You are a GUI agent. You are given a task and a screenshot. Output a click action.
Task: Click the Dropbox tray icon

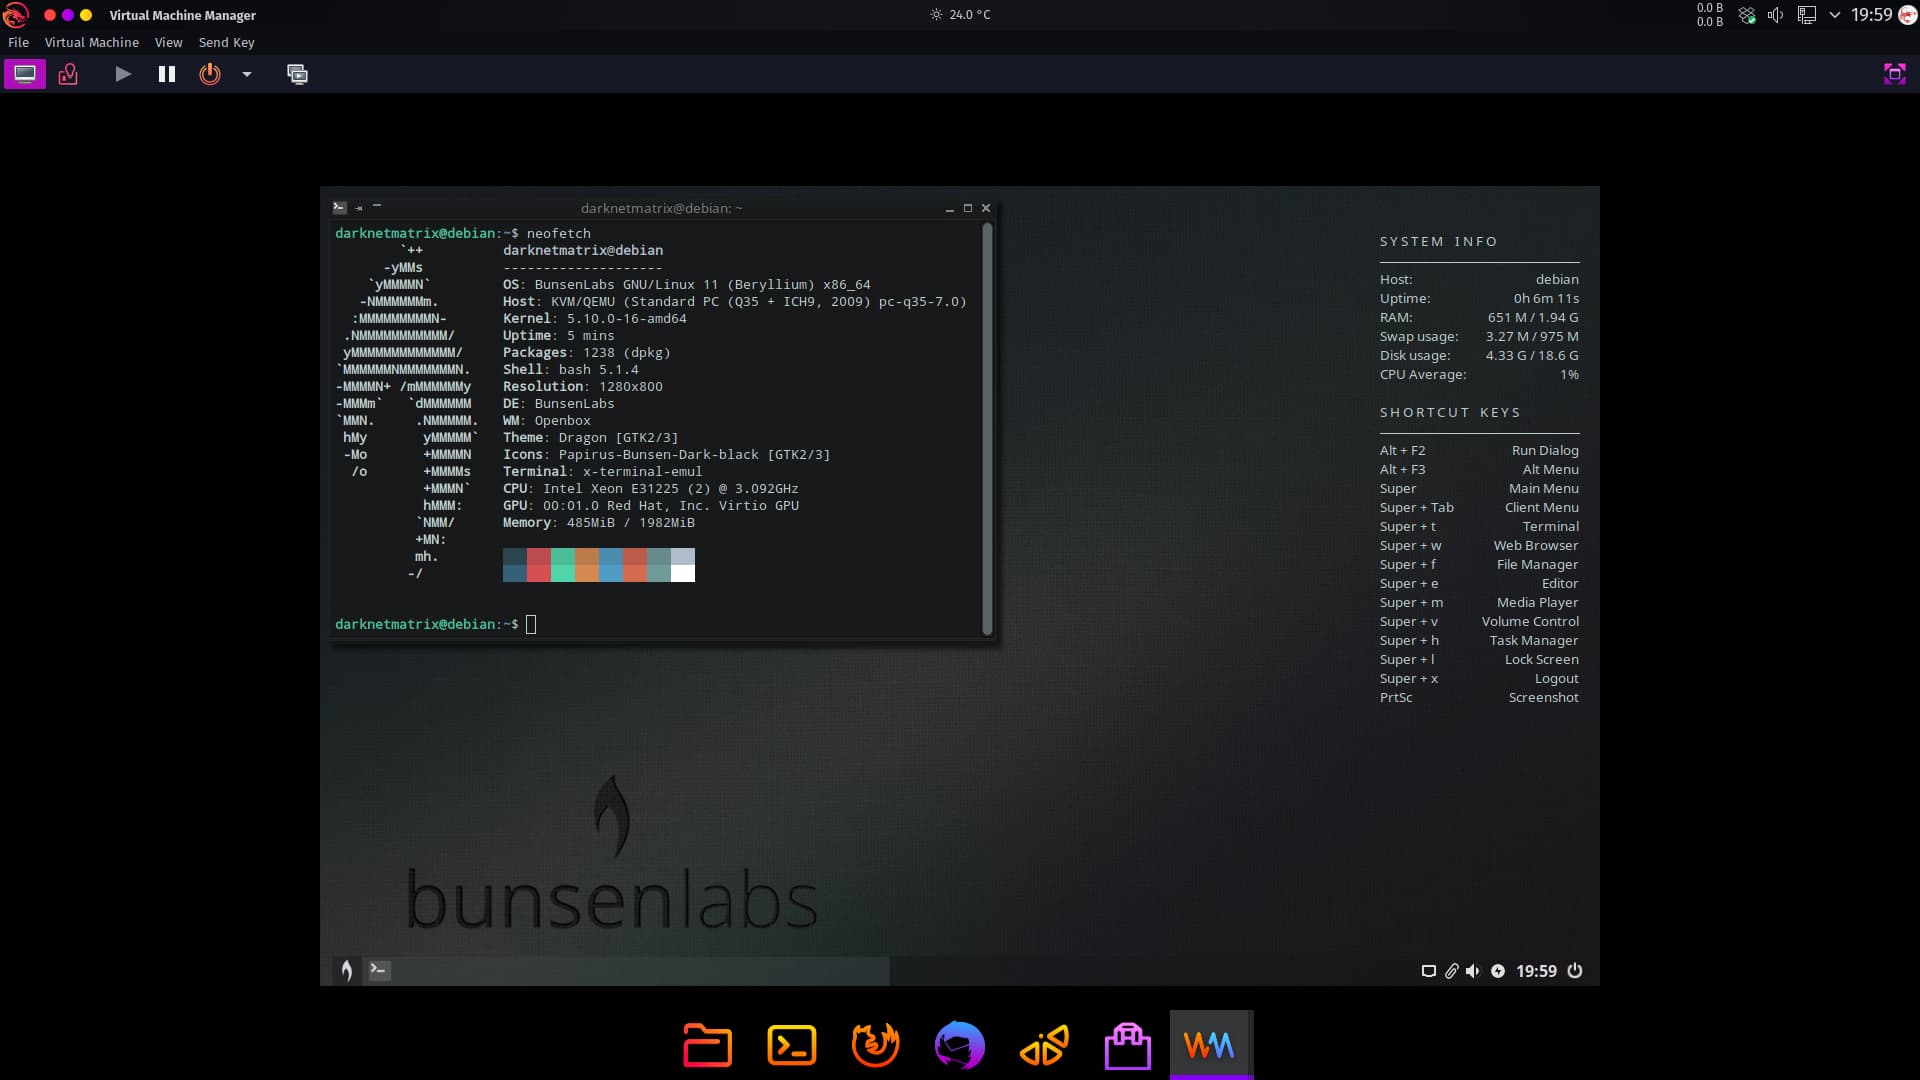coord(1747,15)
